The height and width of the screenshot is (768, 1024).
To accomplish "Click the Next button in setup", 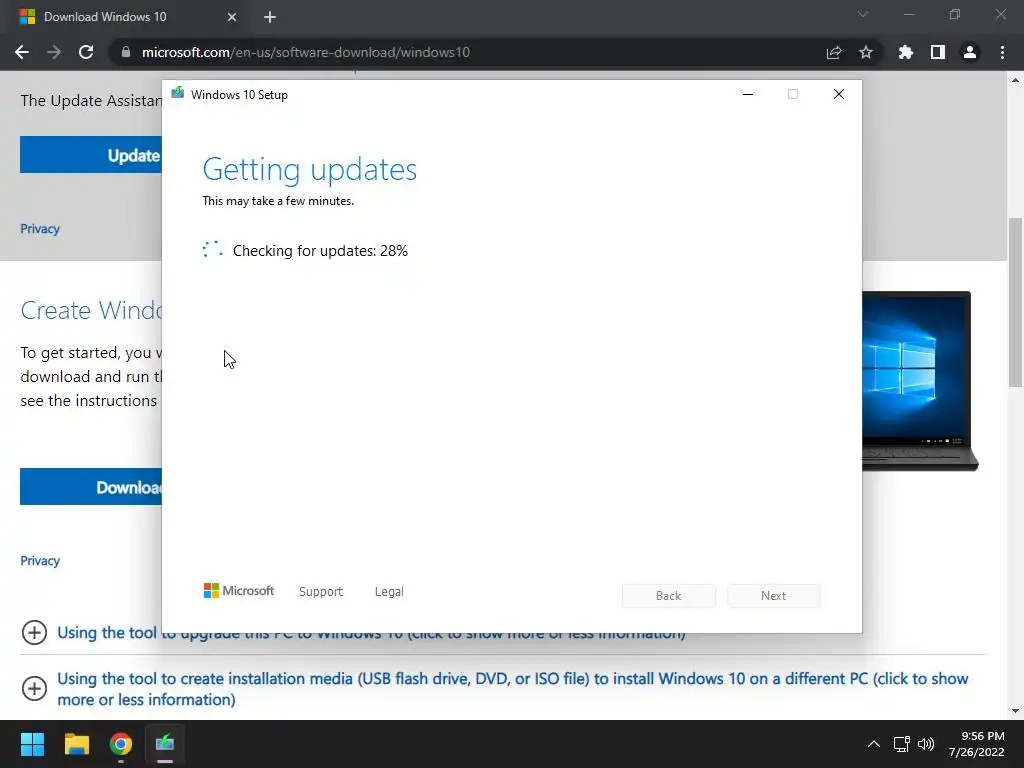I will pos(773,596).
